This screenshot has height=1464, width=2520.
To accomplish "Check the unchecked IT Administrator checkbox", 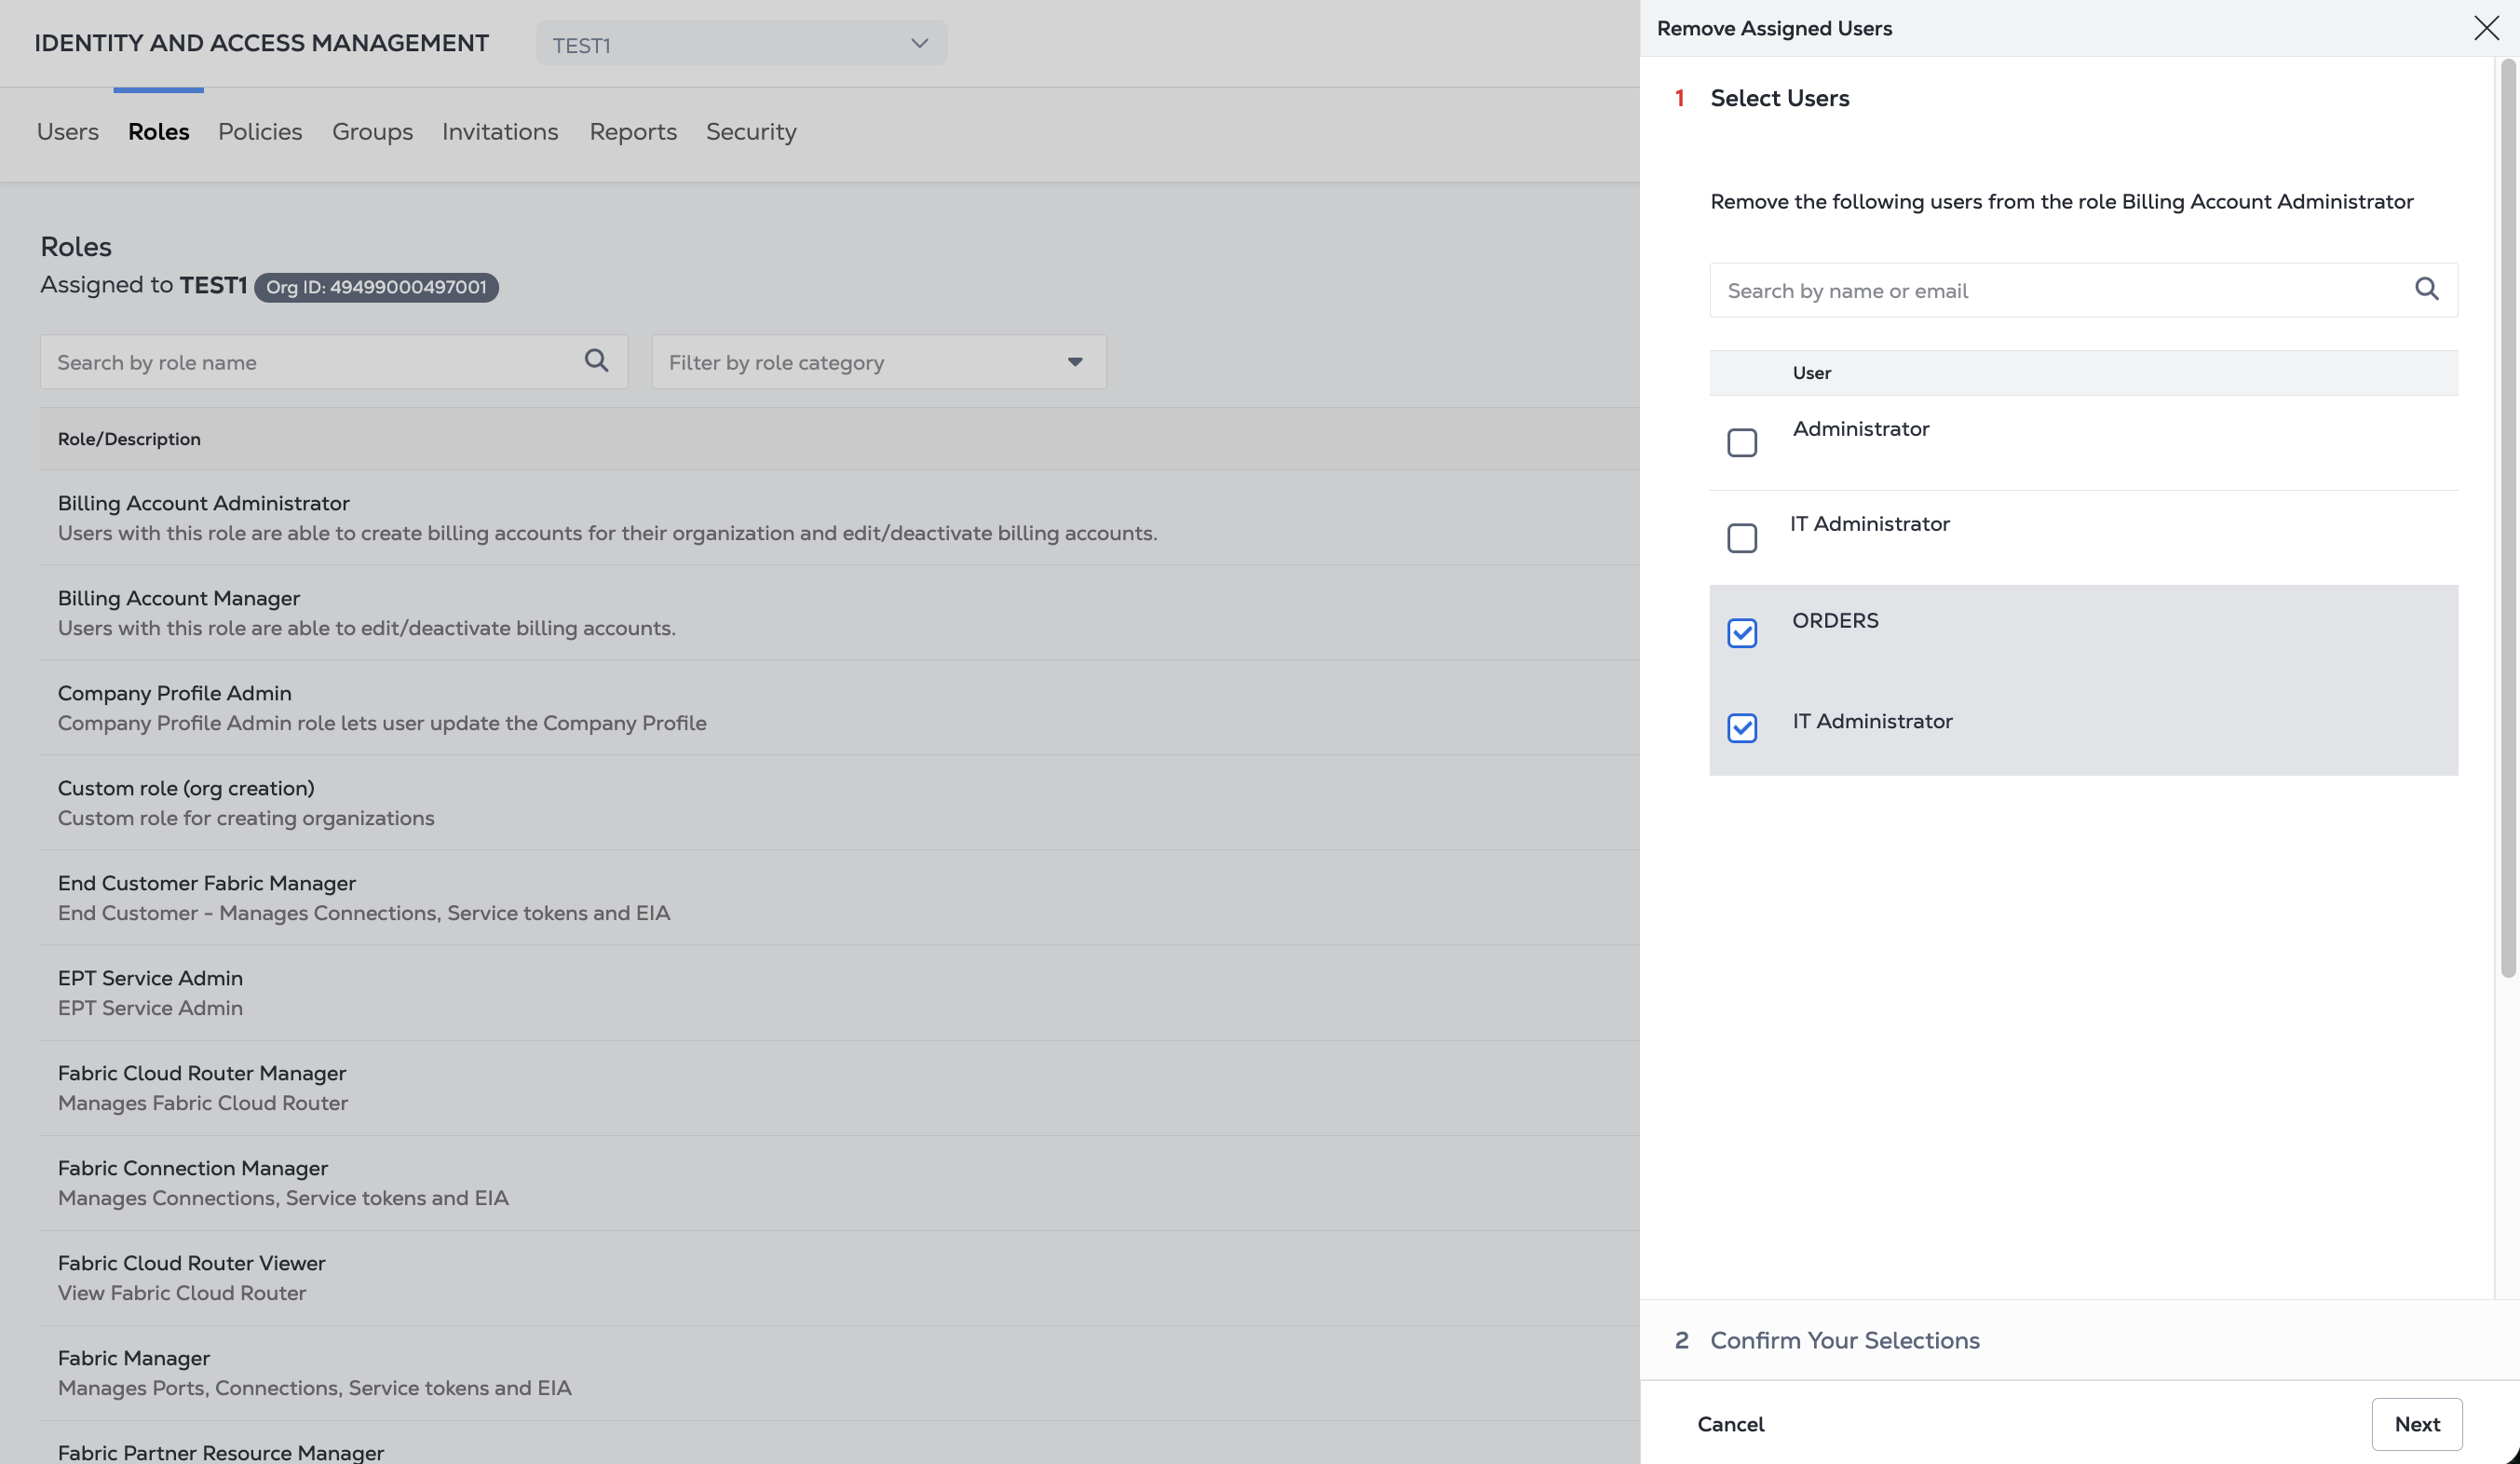I will point(1742,538).
